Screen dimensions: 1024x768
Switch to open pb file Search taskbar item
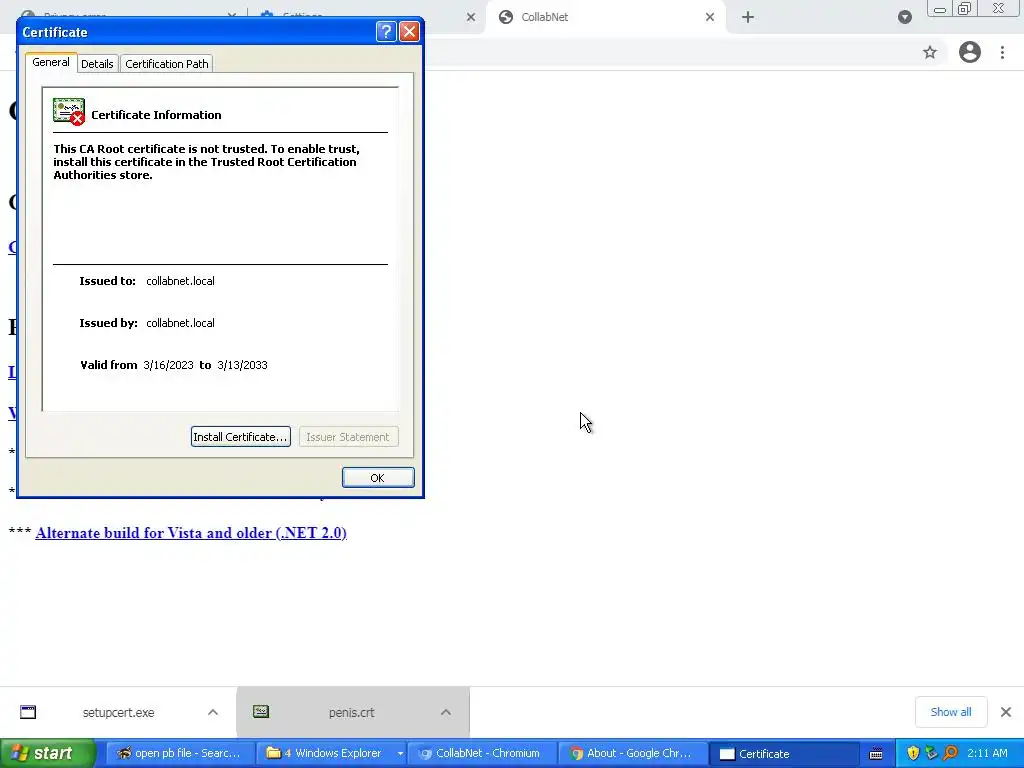pos(179,753)
